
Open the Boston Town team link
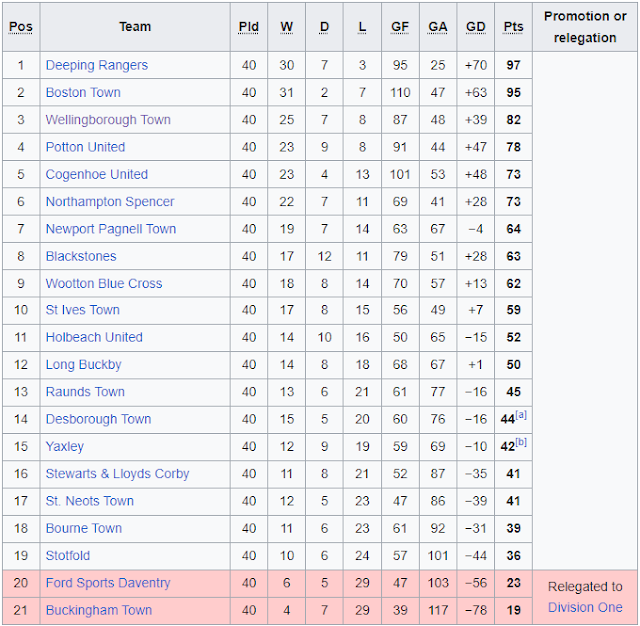pyautogui.click(x=83, y=93)
